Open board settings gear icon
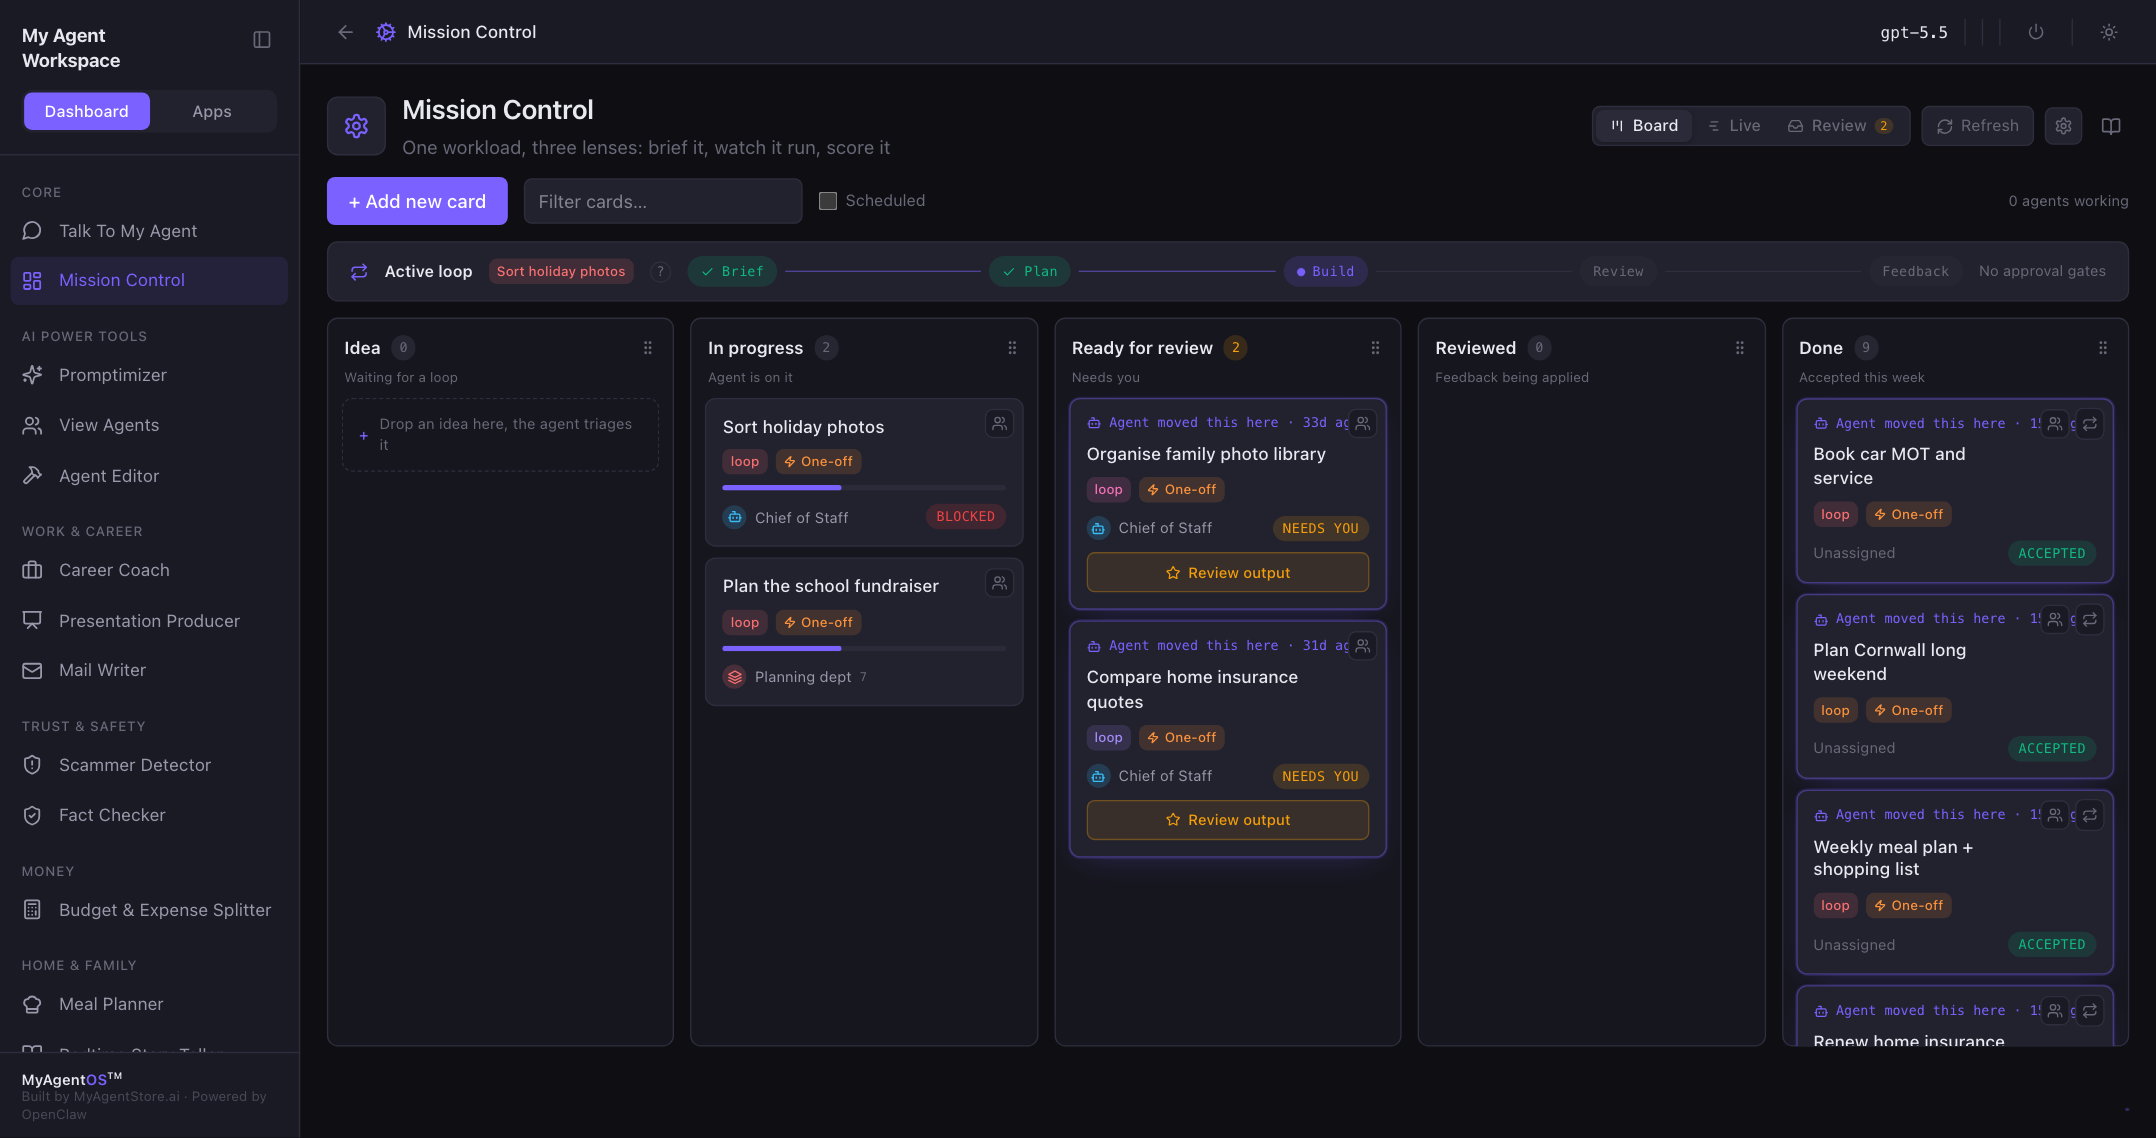 click(2063, 126)
